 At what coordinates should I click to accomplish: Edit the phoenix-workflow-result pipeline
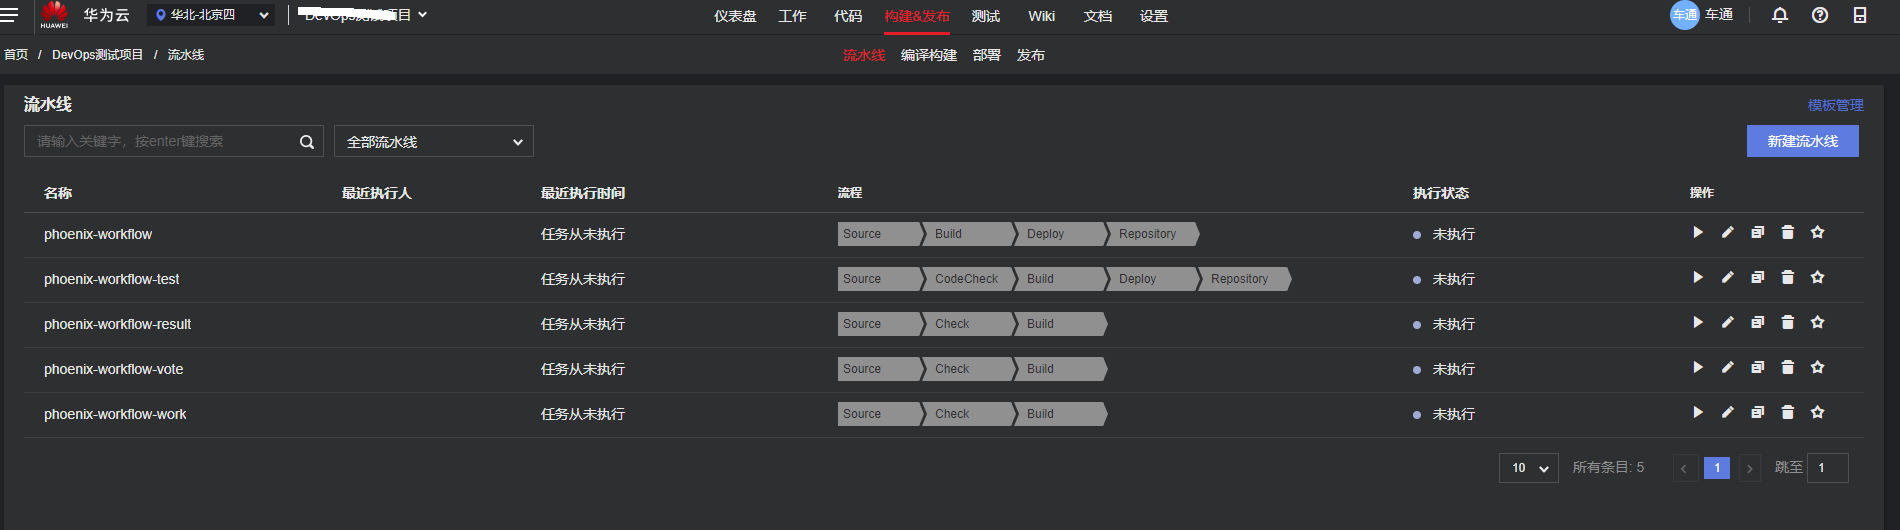coord(1727,322)
